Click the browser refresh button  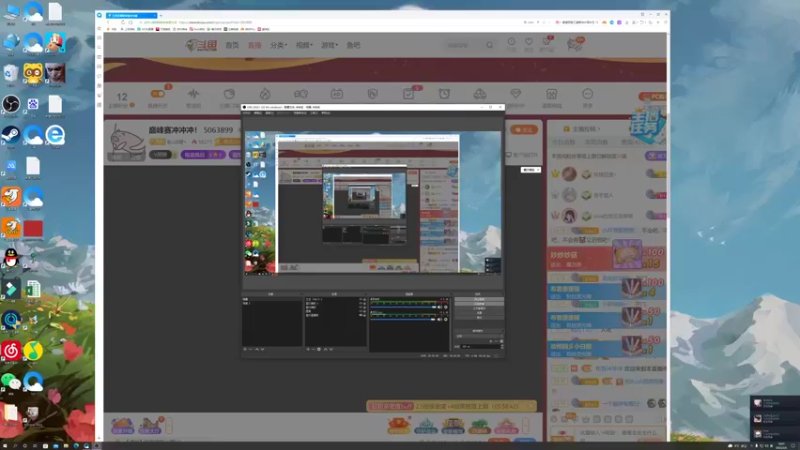coord(123,22)
